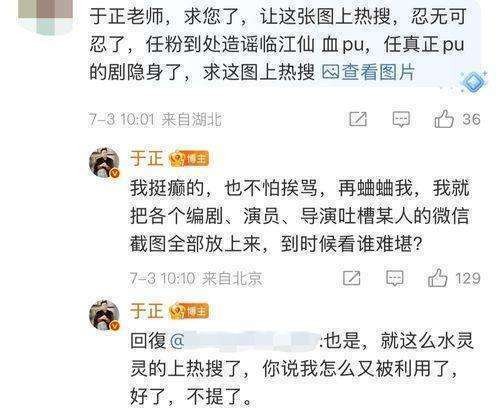Click the 博主 badge on first reply

189,159
